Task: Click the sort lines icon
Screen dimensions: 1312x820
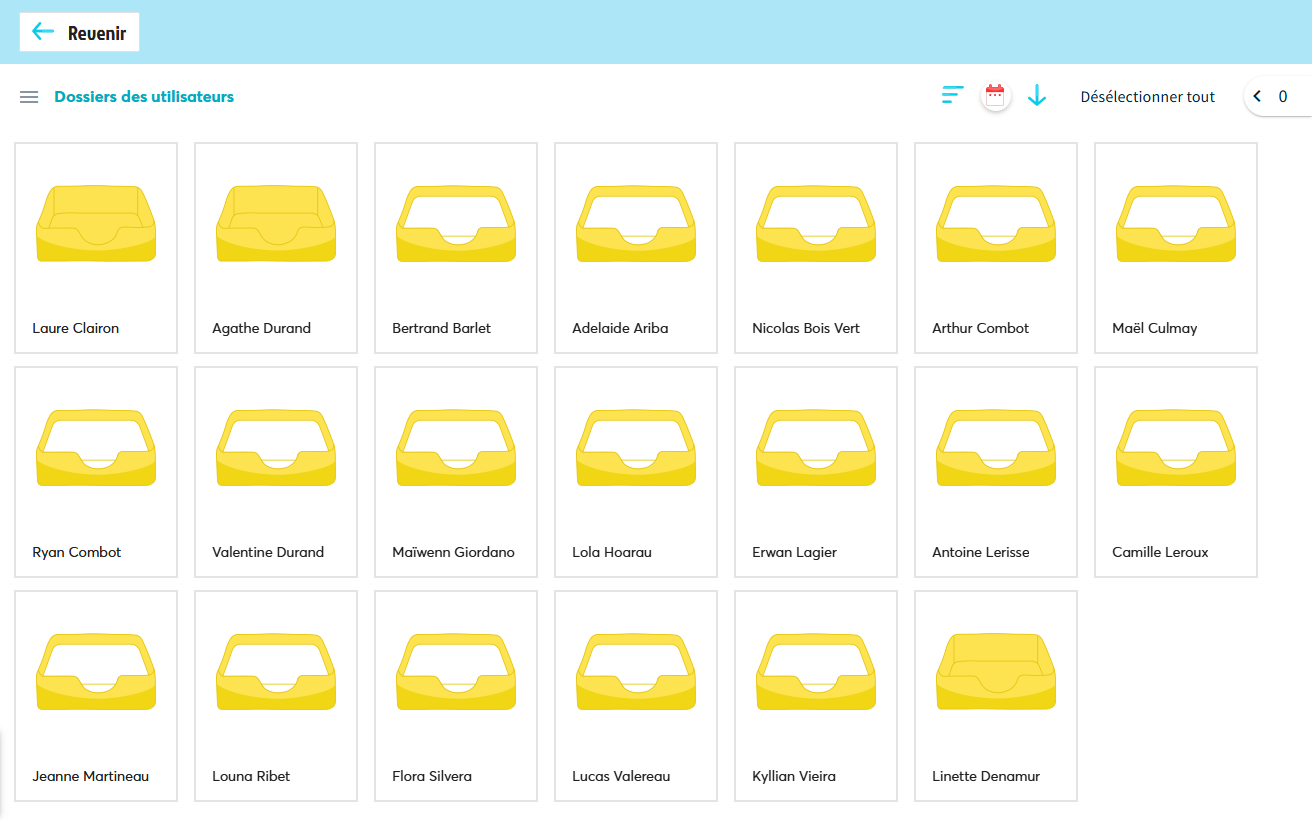Action: (x=952, y=96)
